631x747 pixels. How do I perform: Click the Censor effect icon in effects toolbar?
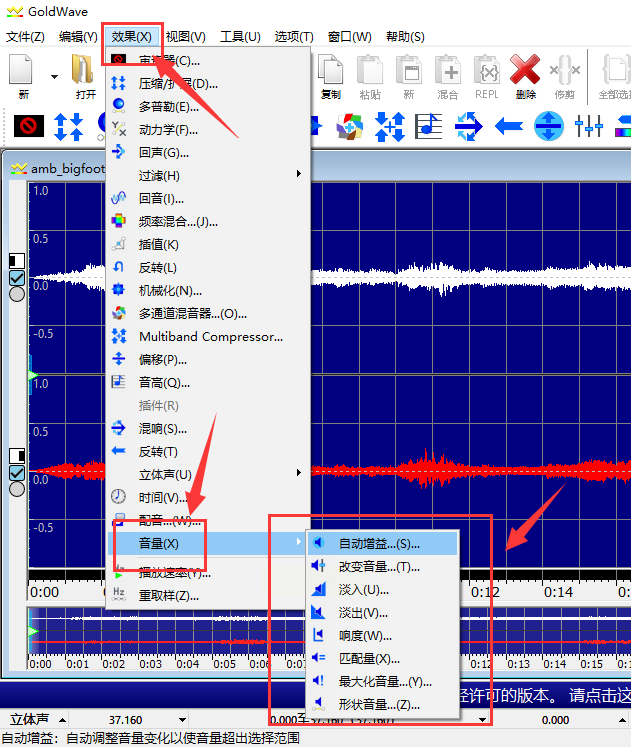point(29,126)
